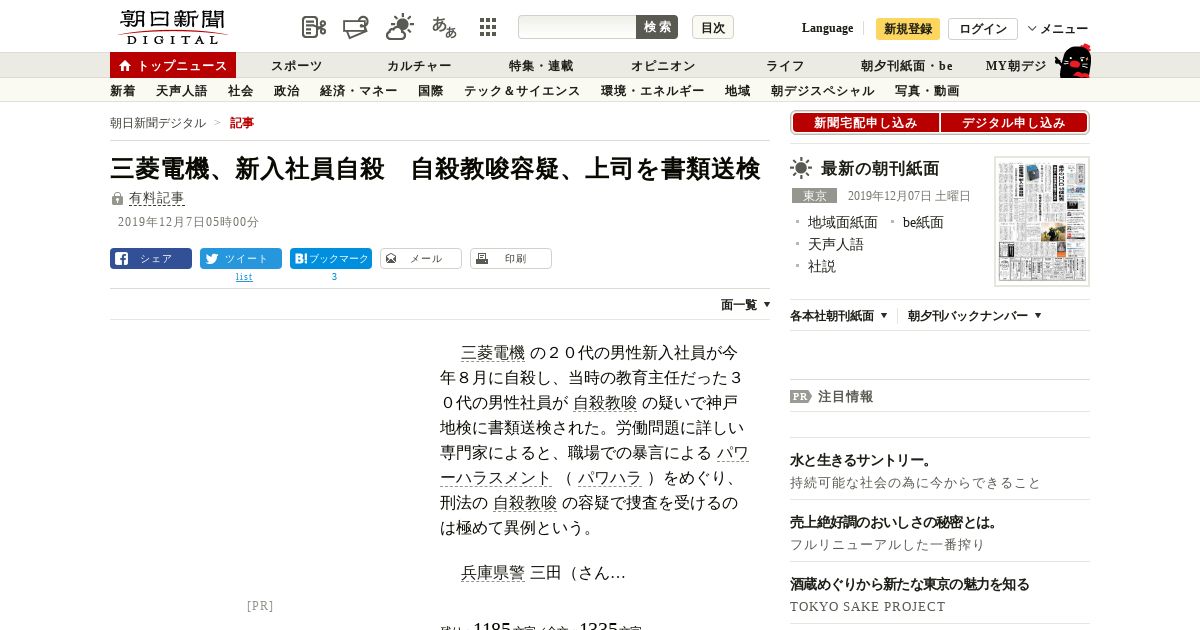Screen dimensions: 1200x630
Task: Expand 各本社朝刊紙面 dropdown
Action: pos(839,316)
